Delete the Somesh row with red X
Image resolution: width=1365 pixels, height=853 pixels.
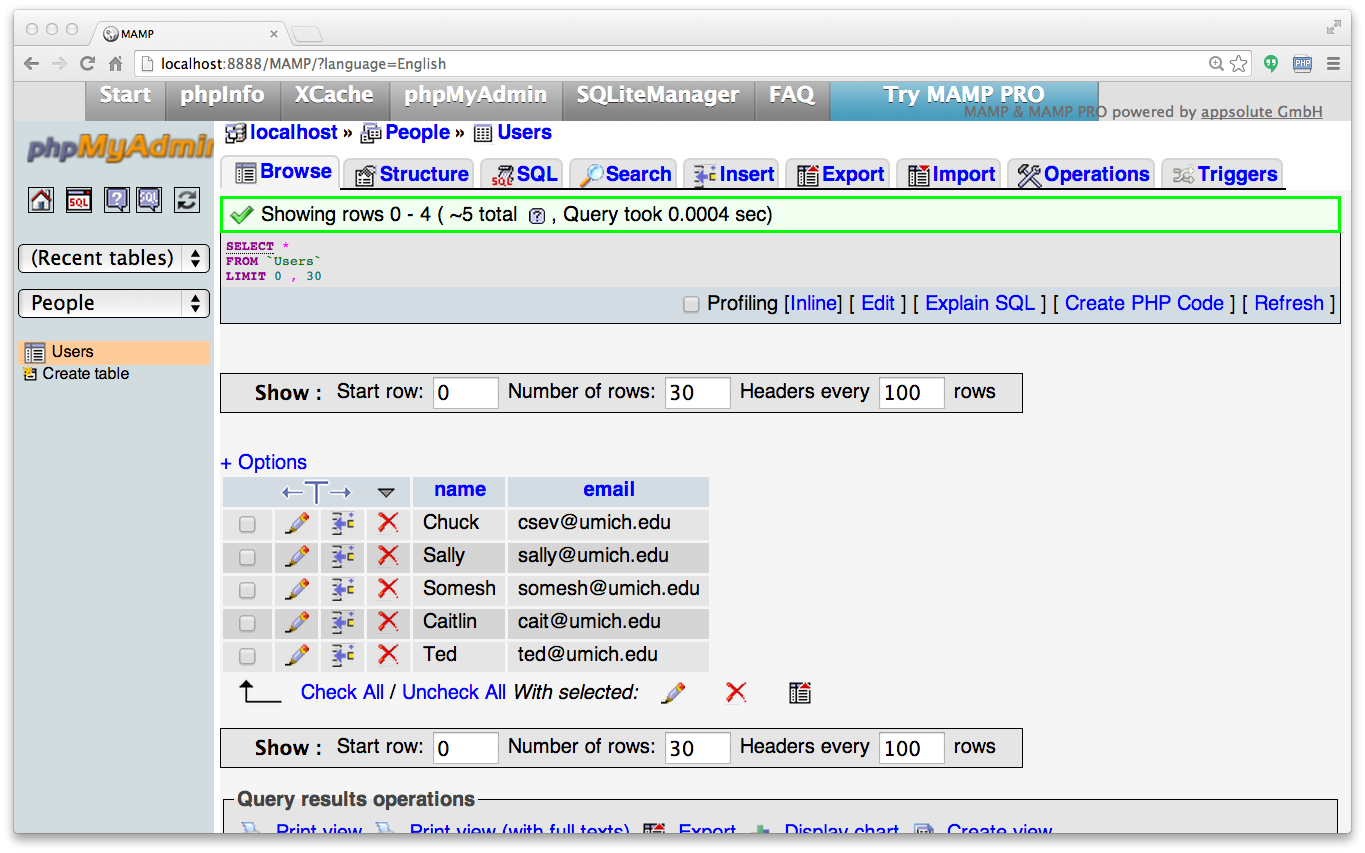tap(388, 589)
